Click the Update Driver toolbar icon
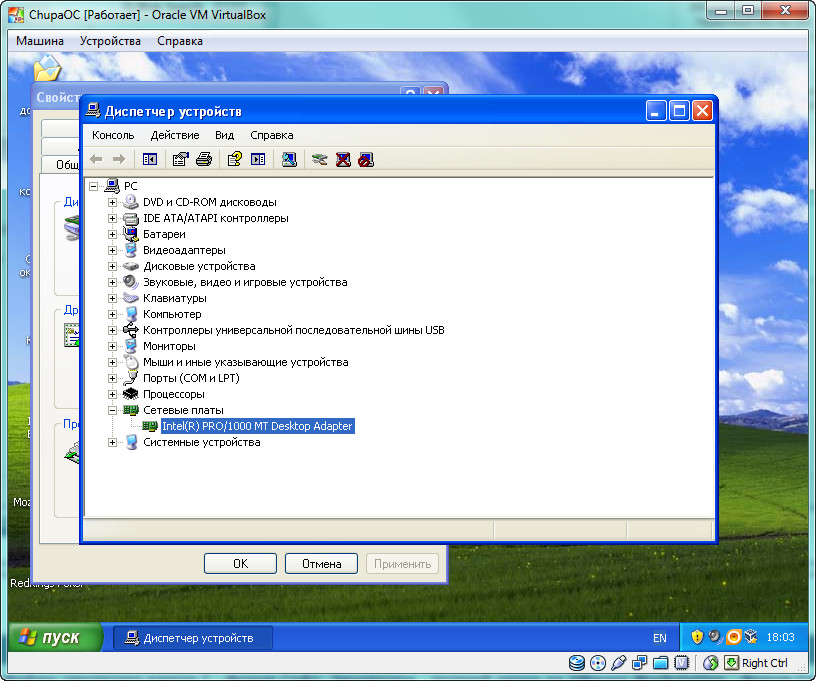The image size is (816, 681). [x=320, y=159]
